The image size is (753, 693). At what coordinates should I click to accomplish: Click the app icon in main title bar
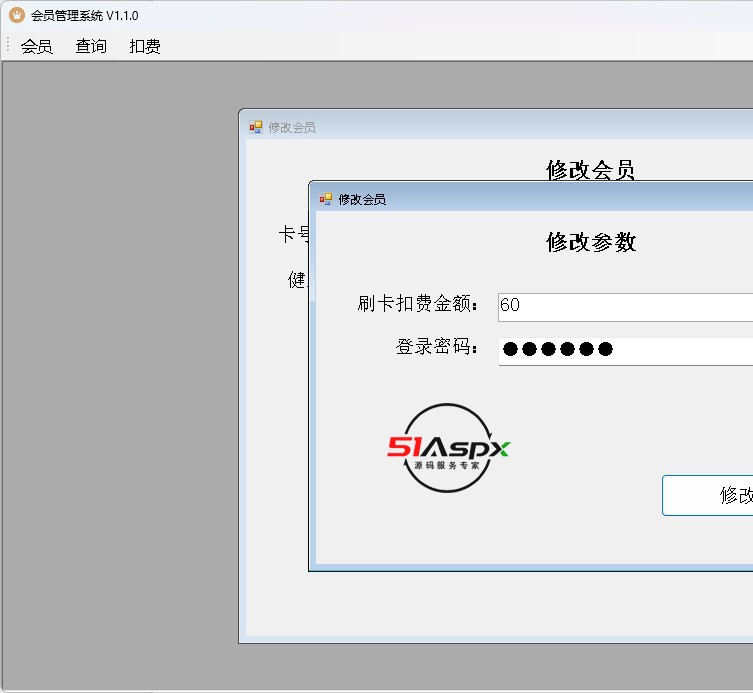click(x=17, y=15)
